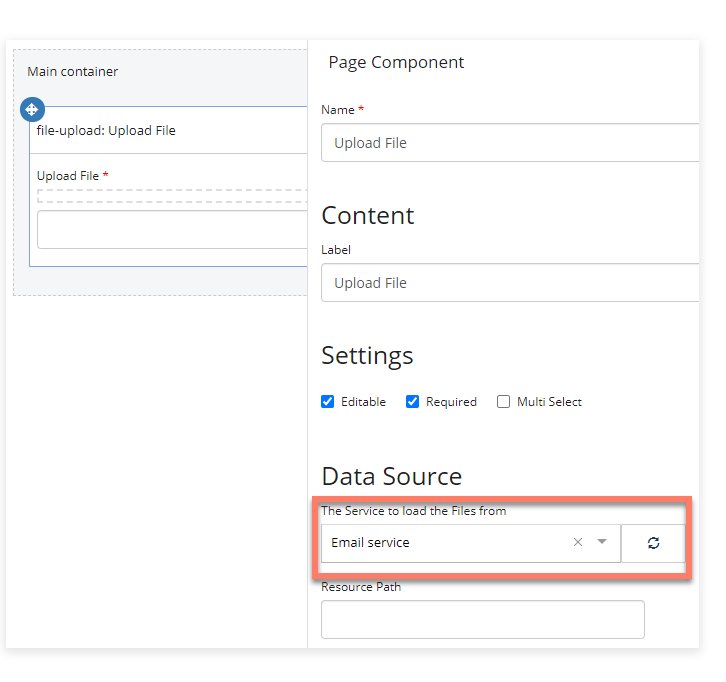Screen dimensions: 726x682
Task: Open the service dropdown arrow
Action: [601, 542]
